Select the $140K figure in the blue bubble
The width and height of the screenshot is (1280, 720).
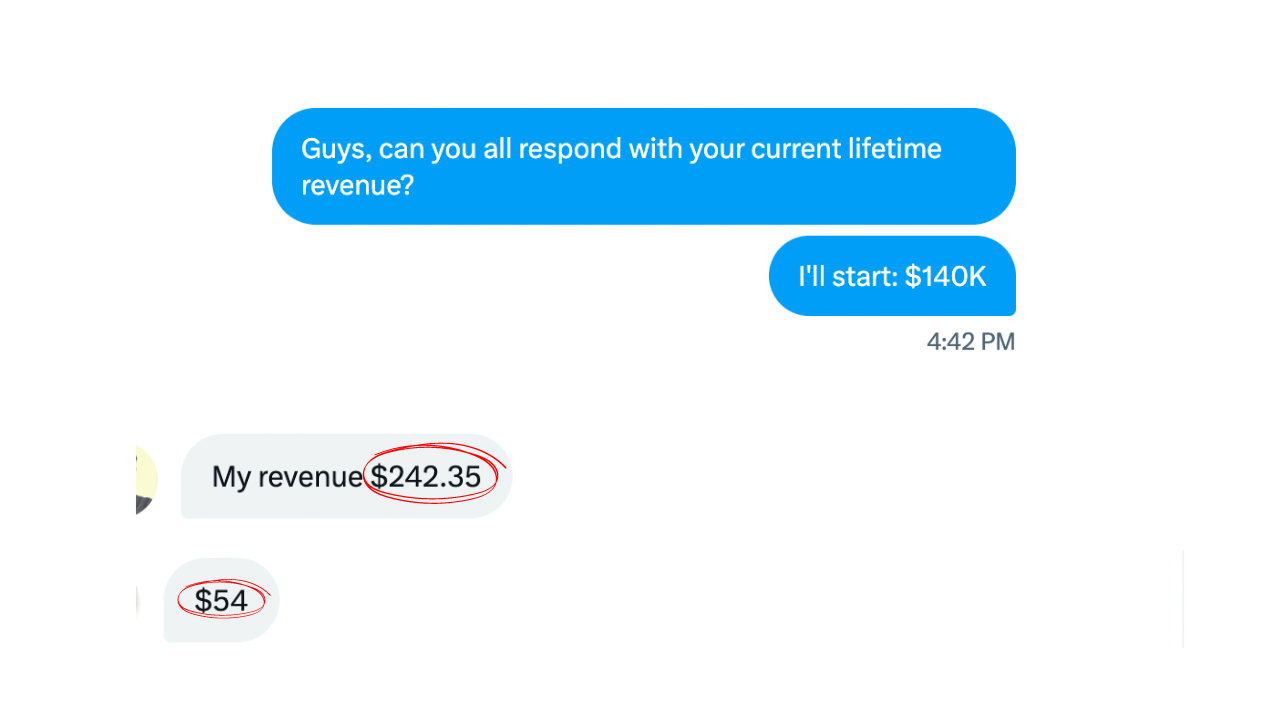tap(945, 276)
